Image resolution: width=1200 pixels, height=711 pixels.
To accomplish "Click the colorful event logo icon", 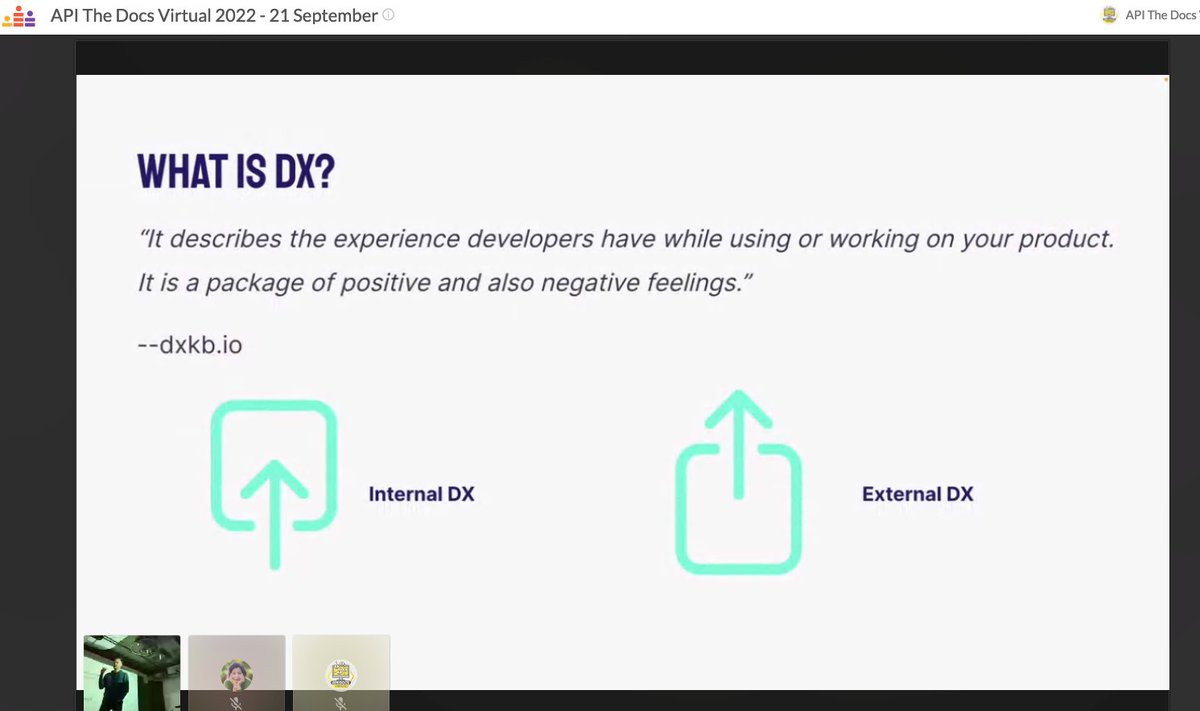I will [18, 15].
